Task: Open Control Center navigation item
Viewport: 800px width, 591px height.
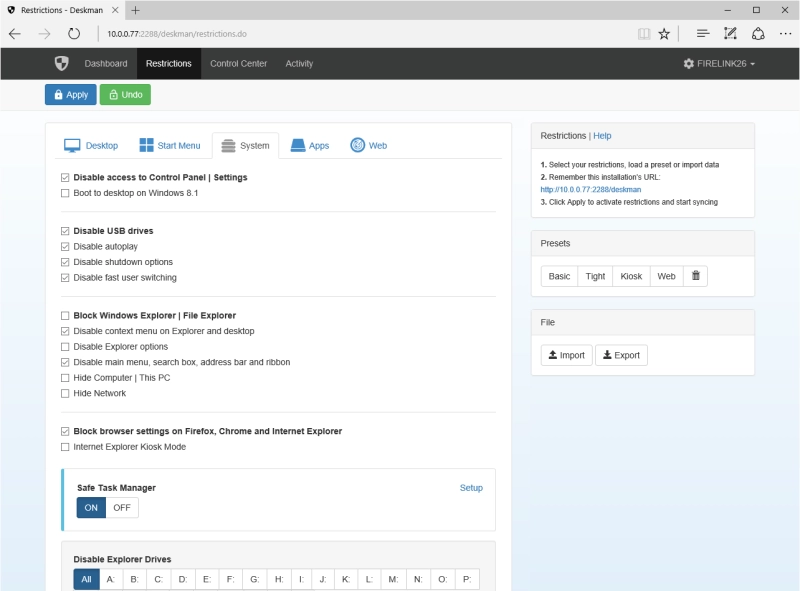Action: point(238,64)
